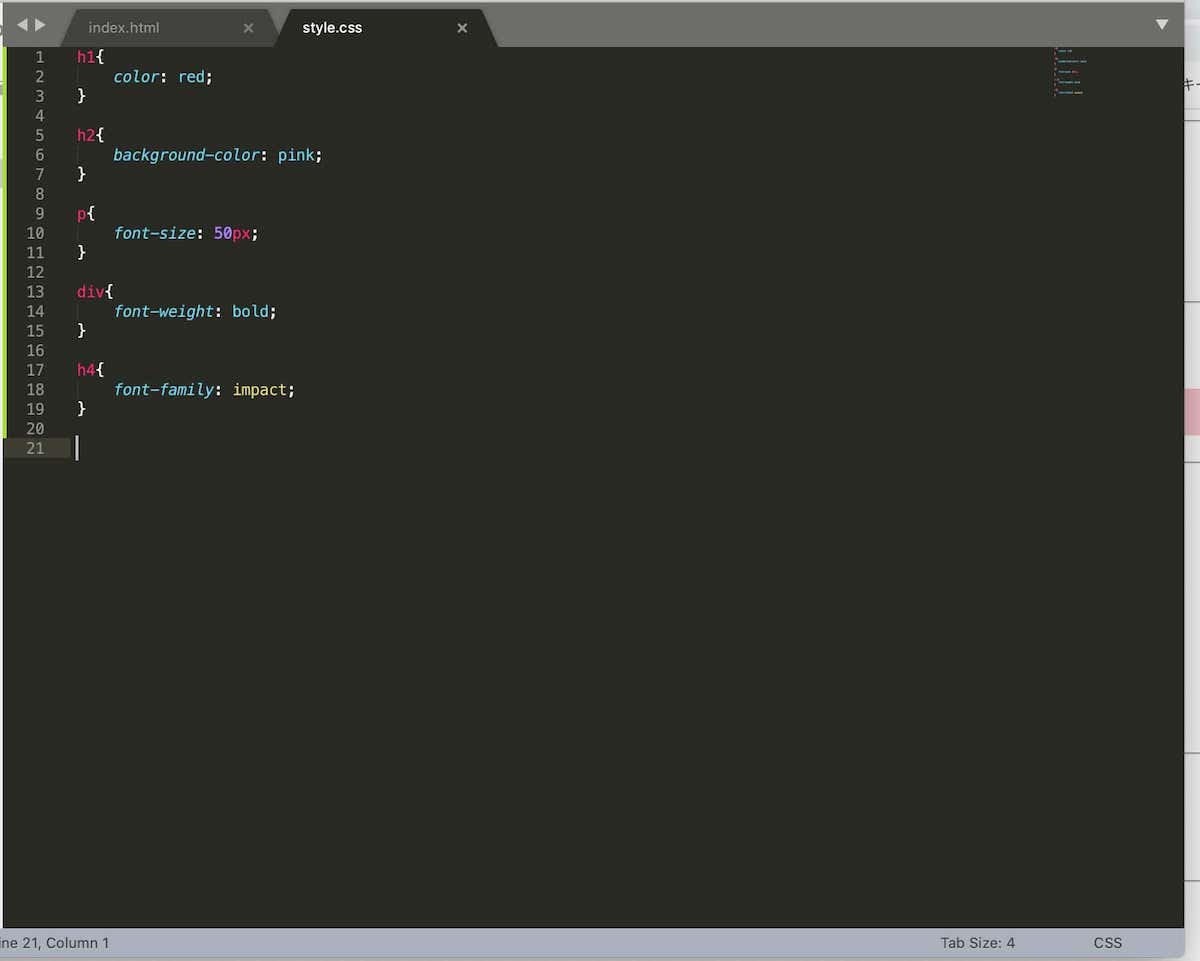Viewport: 1200px width, 961px height.
Task: Click the closing brace on line 19
Action: [x=82, y=409]
